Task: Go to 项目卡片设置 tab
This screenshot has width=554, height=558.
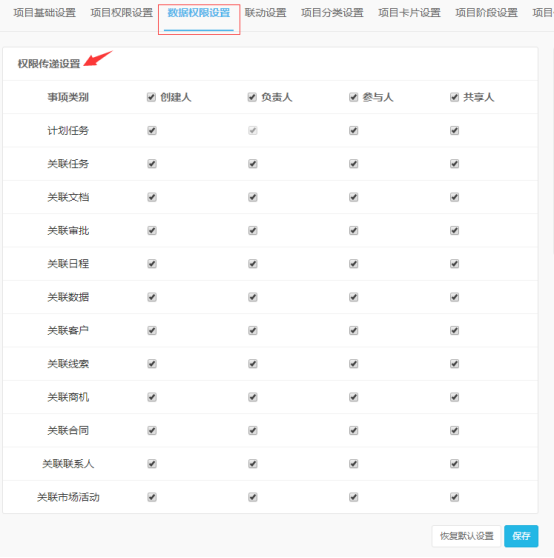Action: [x=410, y=13]
